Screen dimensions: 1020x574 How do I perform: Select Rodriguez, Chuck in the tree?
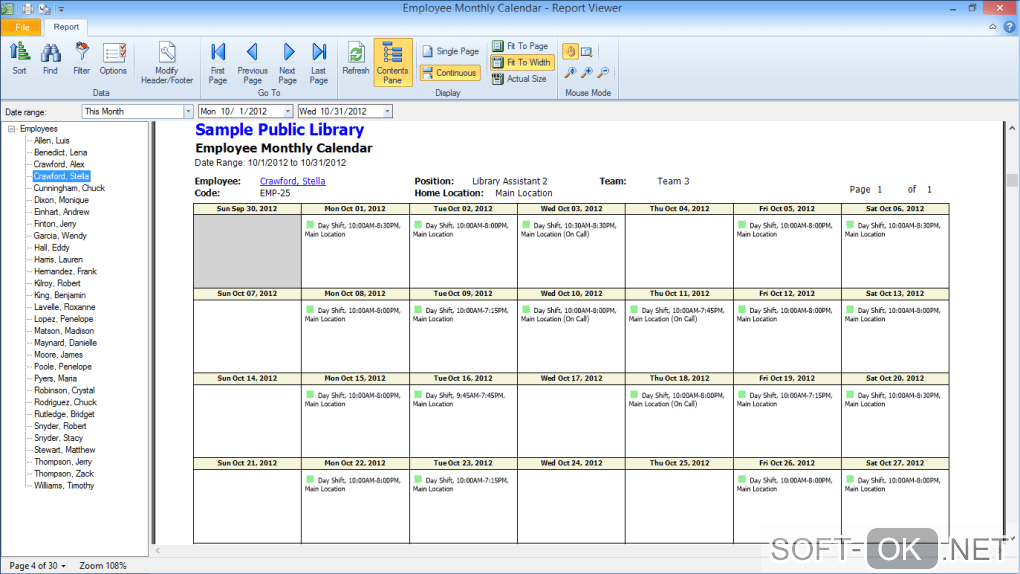point(65,402)
